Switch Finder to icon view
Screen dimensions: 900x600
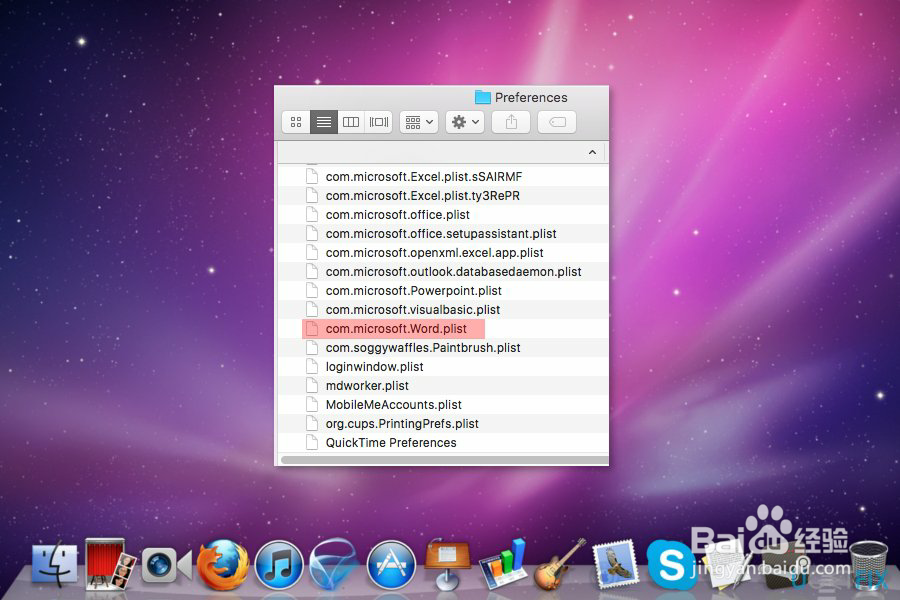296,122
